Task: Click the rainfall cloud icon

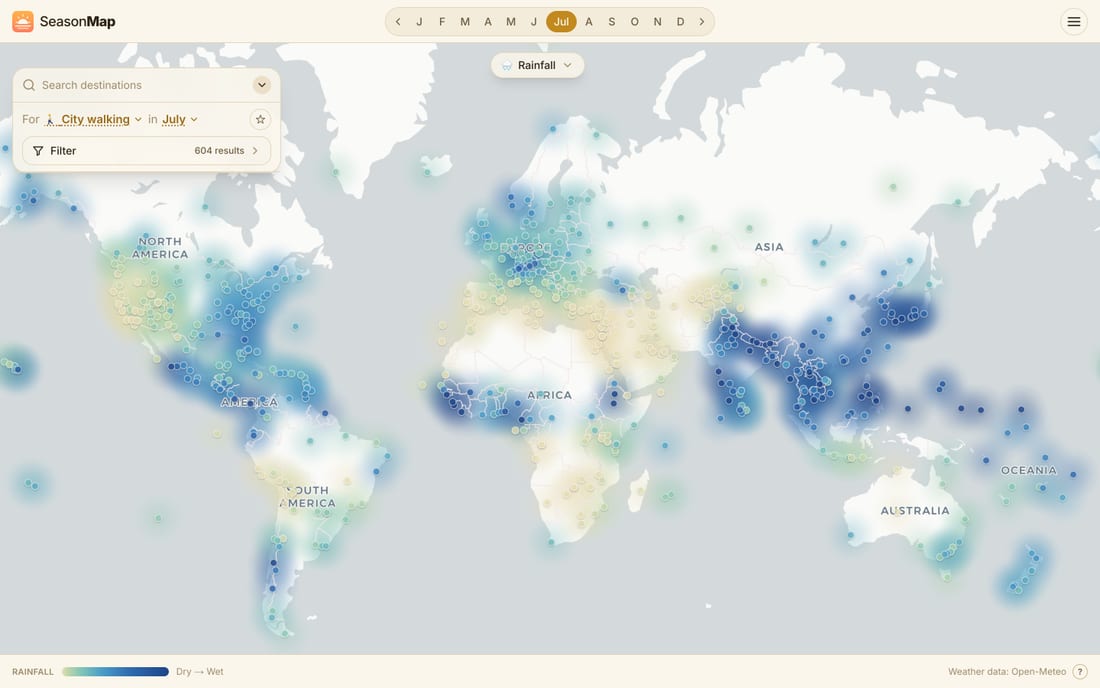Action: [507, 65]
